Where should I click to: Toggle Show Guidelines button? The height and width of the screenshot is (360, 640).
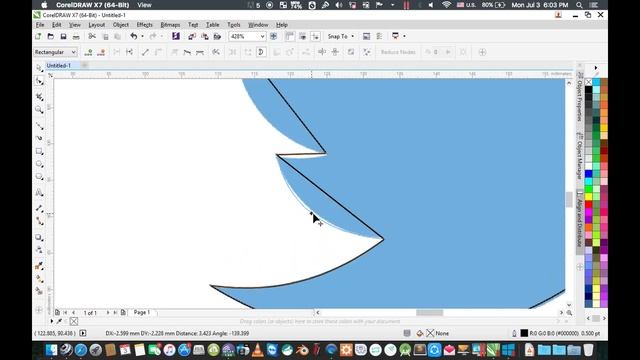point(316,36)
